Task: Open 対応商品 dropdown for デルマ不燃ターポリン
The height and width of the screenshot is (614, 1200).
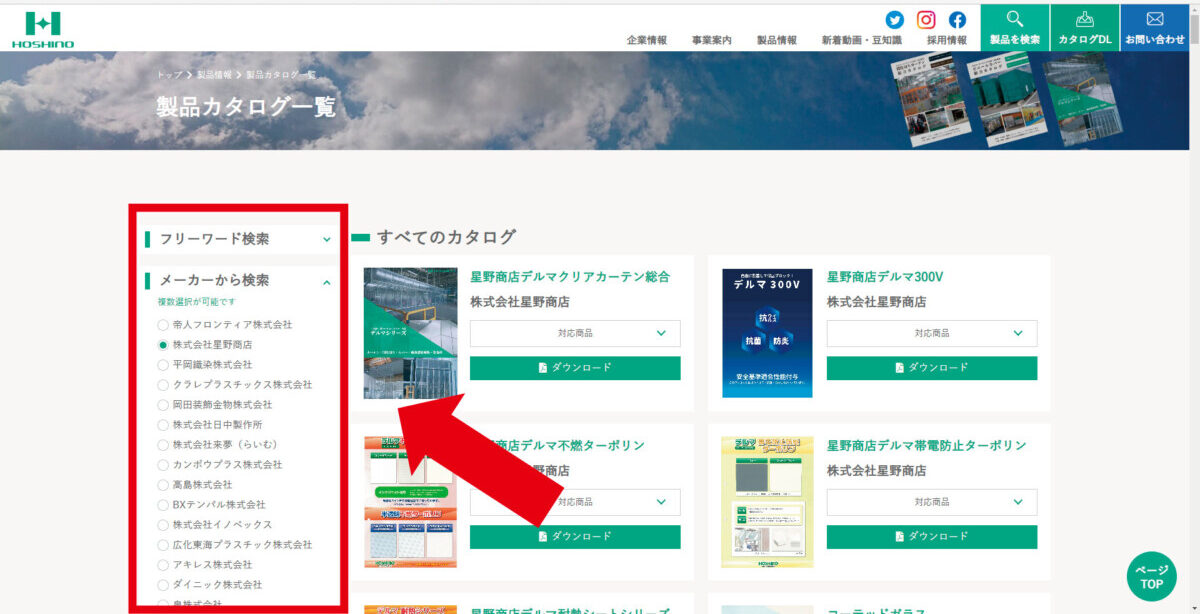Action: click(575, 502)
